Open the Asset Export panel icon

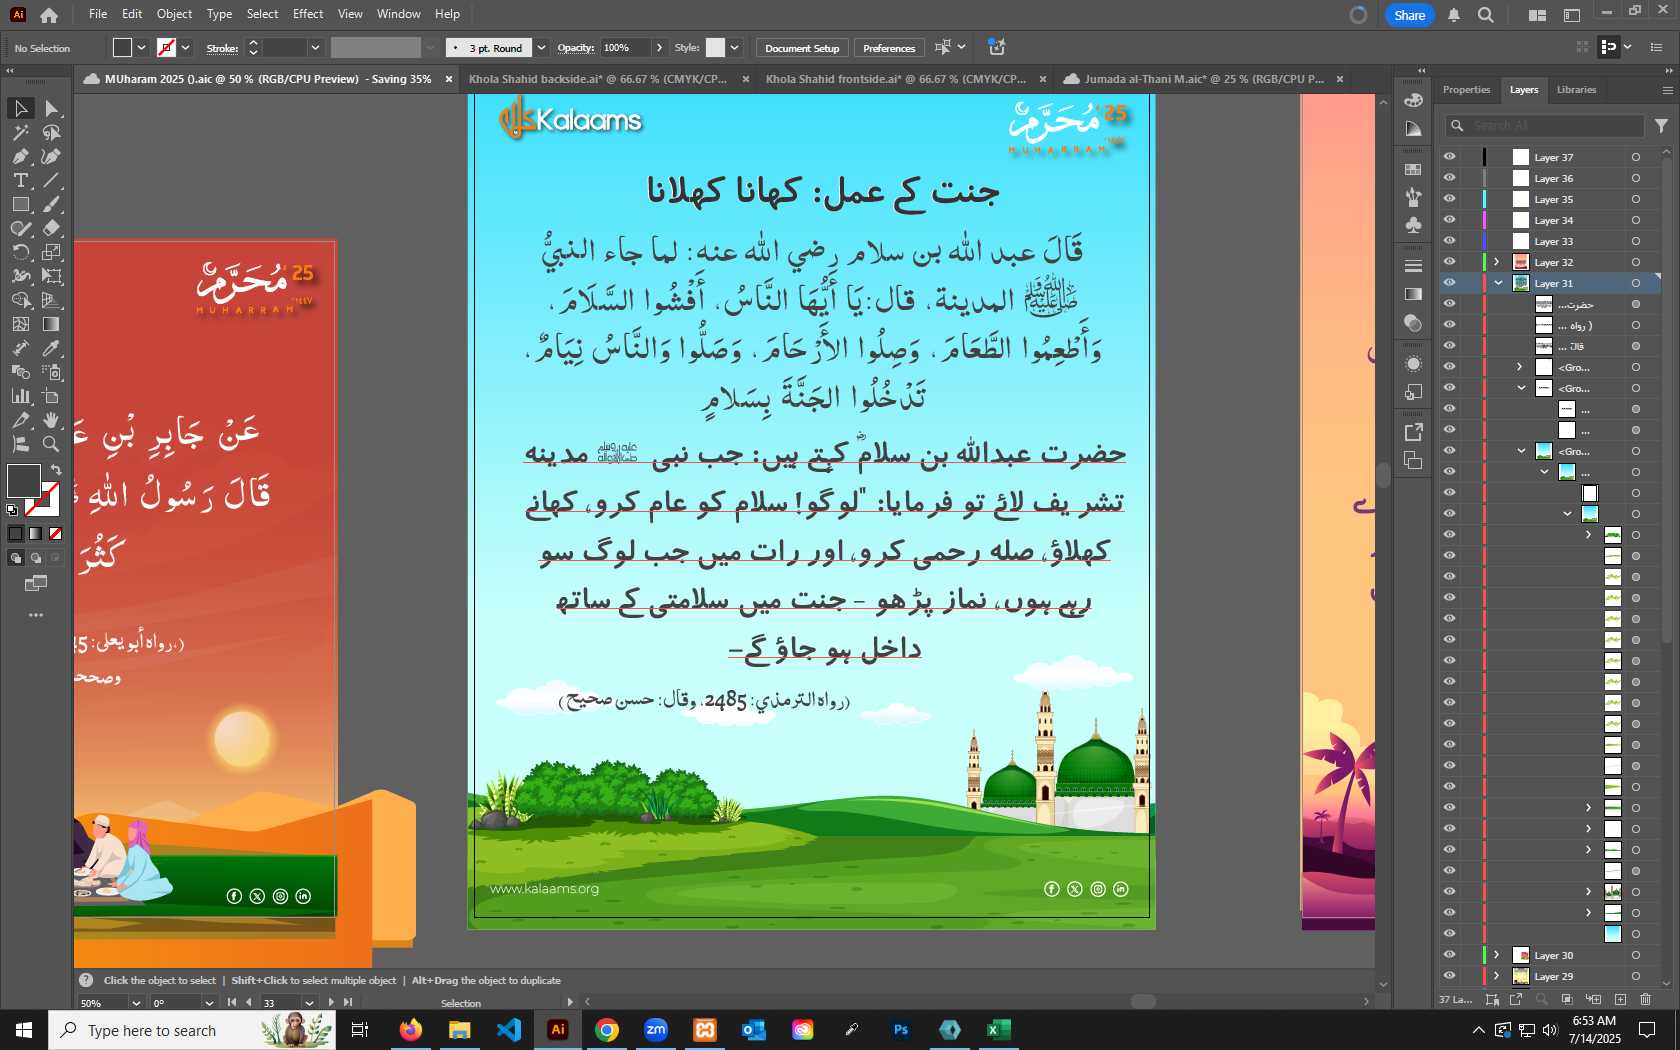click(1413, 432)
